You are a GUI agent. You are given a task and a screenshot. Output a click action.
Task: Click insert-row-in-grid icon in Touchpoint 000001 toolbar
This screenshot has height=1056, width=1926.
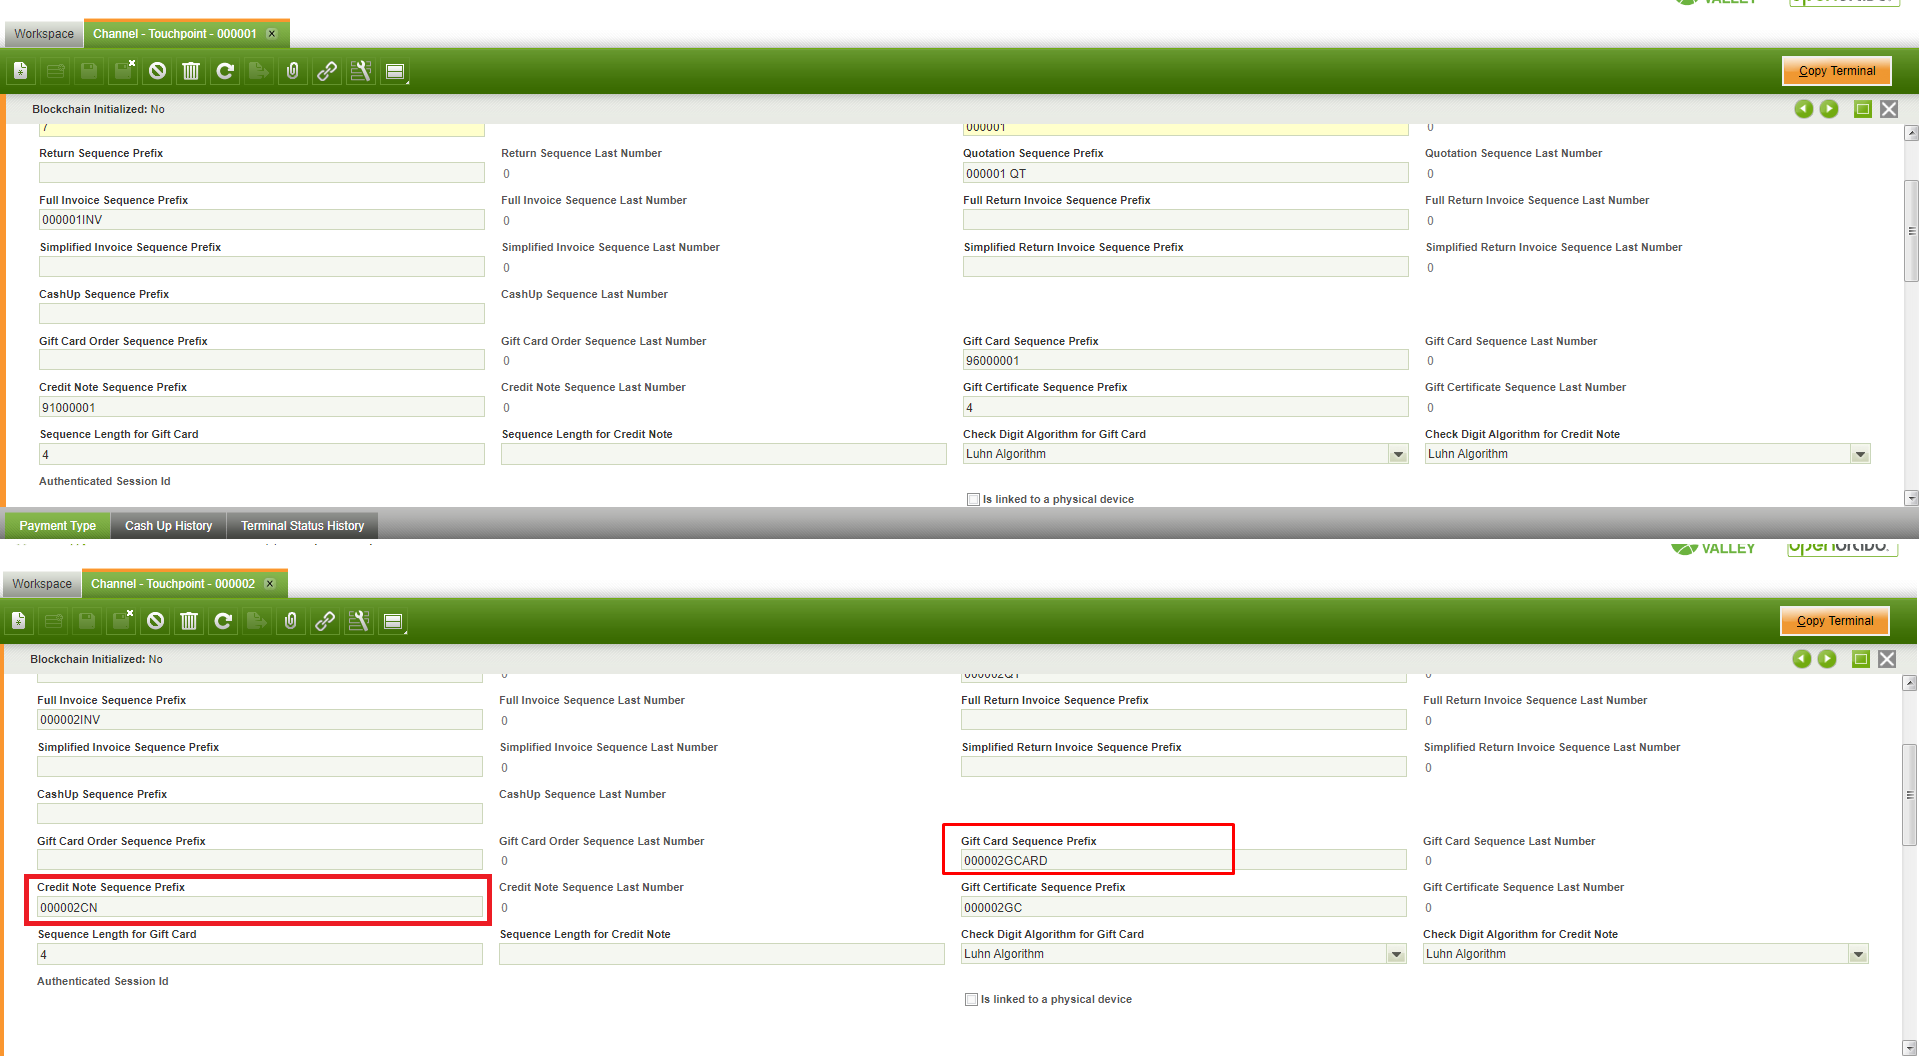[55, 71]
